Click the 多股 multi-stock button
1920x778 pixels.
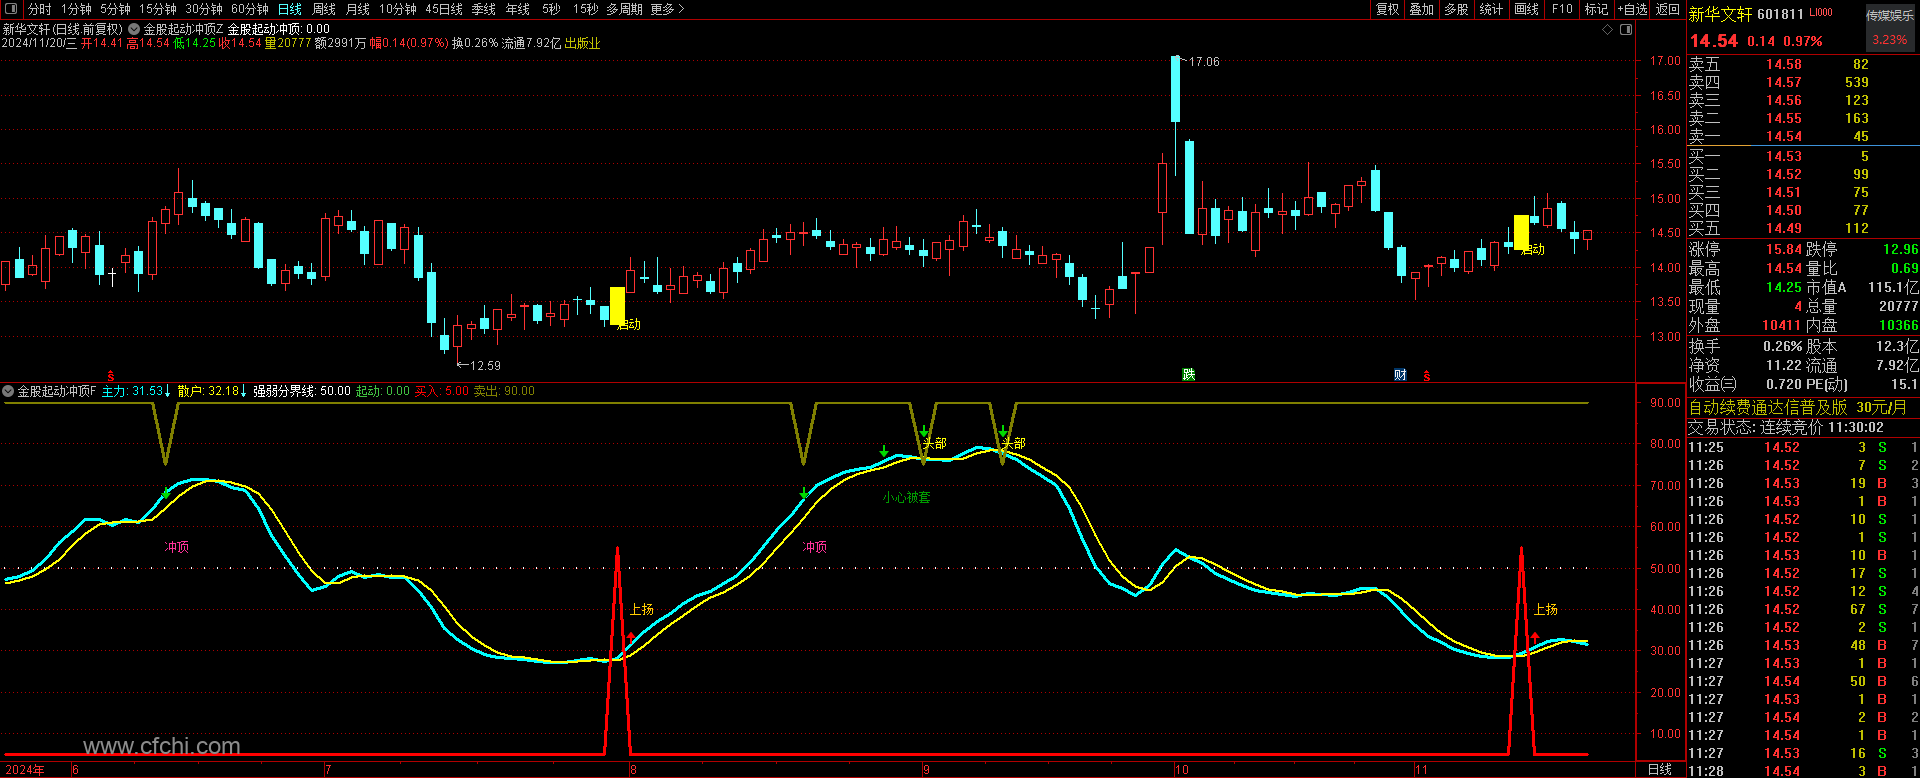[x=1457, y=9]
